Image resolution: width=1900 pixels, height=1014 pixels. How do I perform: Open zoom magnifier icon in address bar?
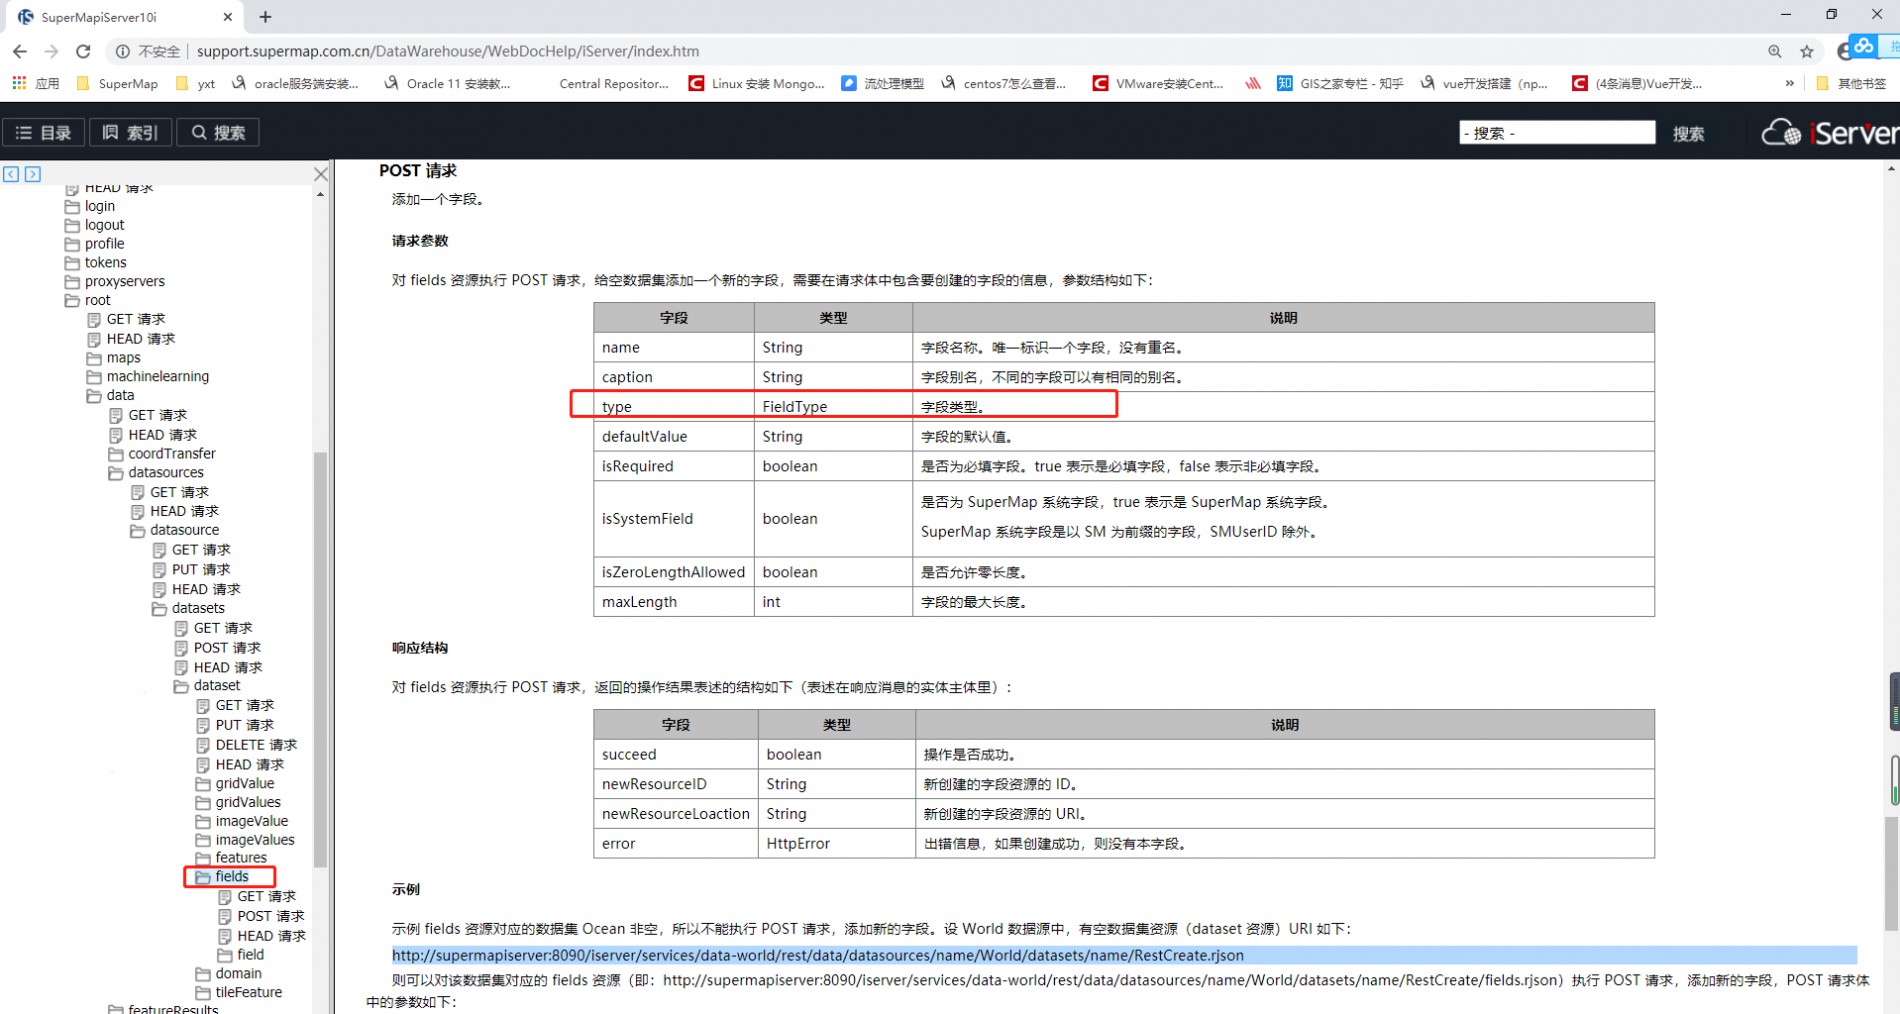(1774, 51)
